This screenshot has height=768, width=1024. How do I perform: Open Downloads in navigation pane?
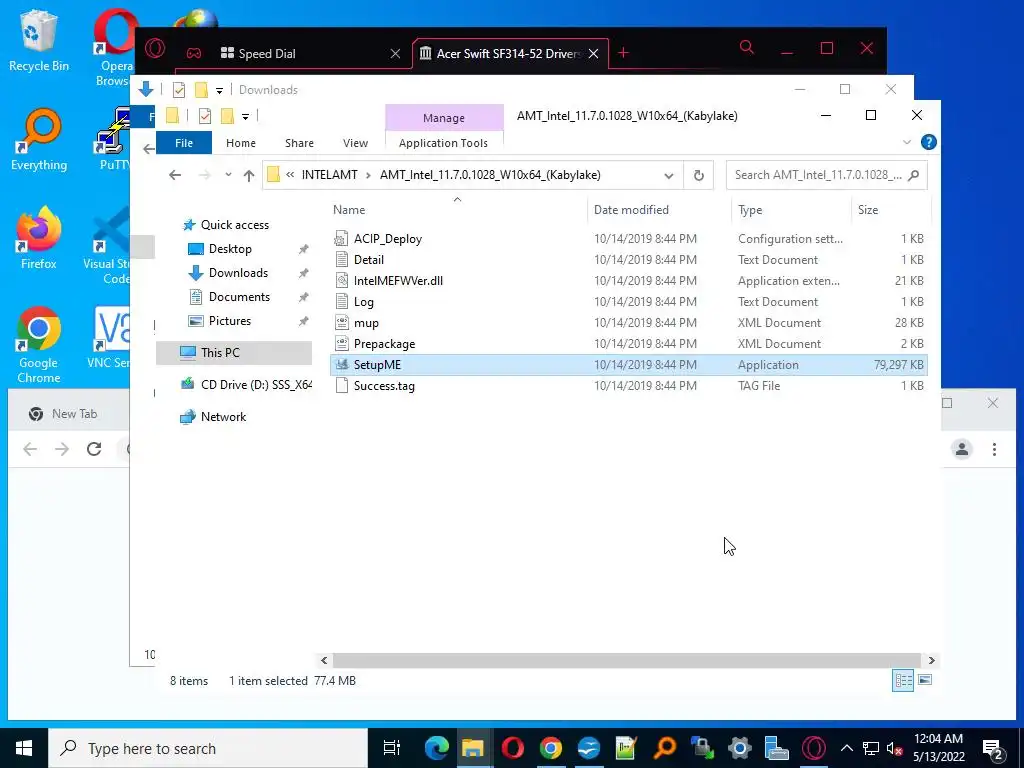coord(238,273)
